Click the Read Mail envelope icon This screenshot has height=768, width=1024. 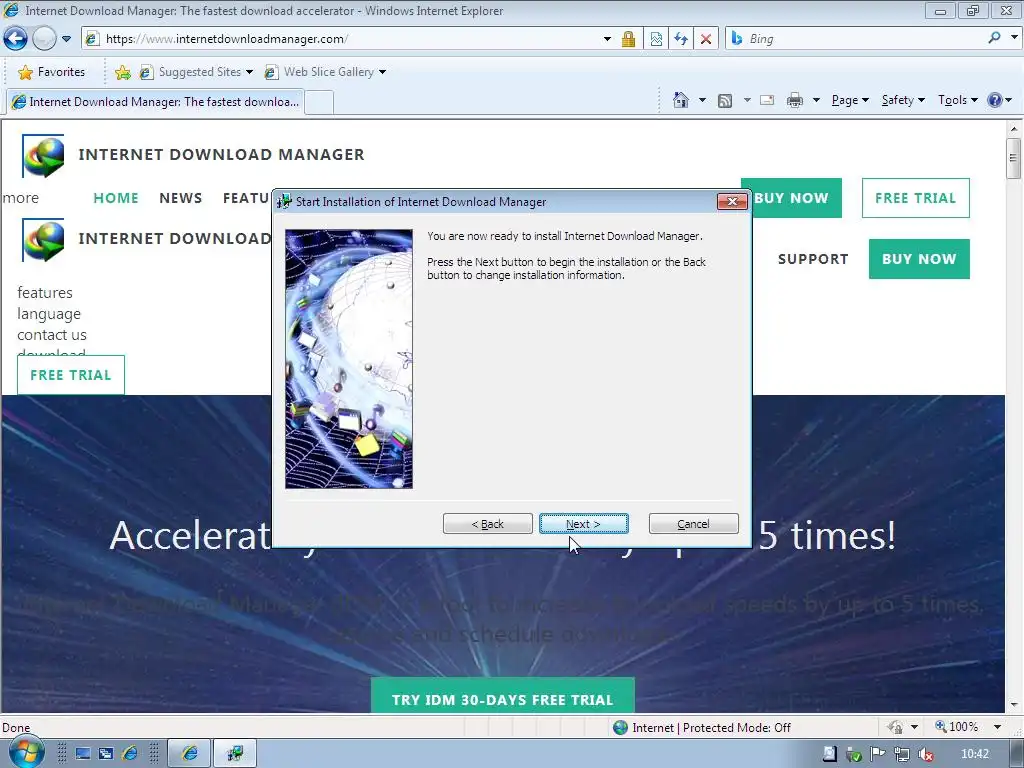pyautogui.click(x=767, y=100)
